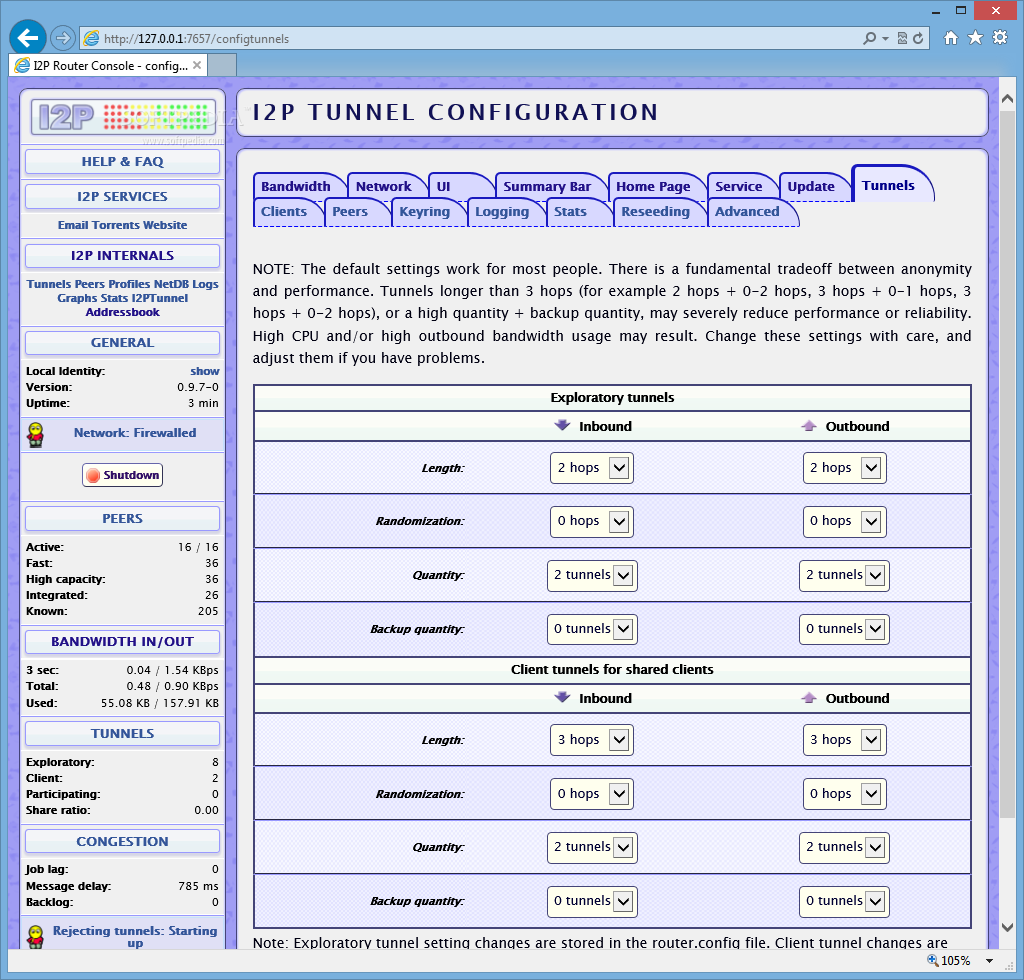Click the browser Forward arrow button
Viewport: 1024px width, 980px height.
click(x=63, y=38)
